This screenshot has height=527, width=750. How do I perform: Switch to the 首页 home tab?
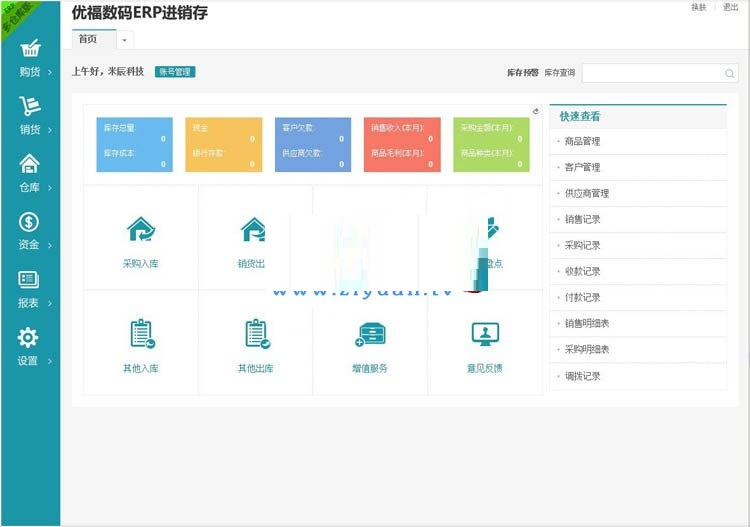89,39
